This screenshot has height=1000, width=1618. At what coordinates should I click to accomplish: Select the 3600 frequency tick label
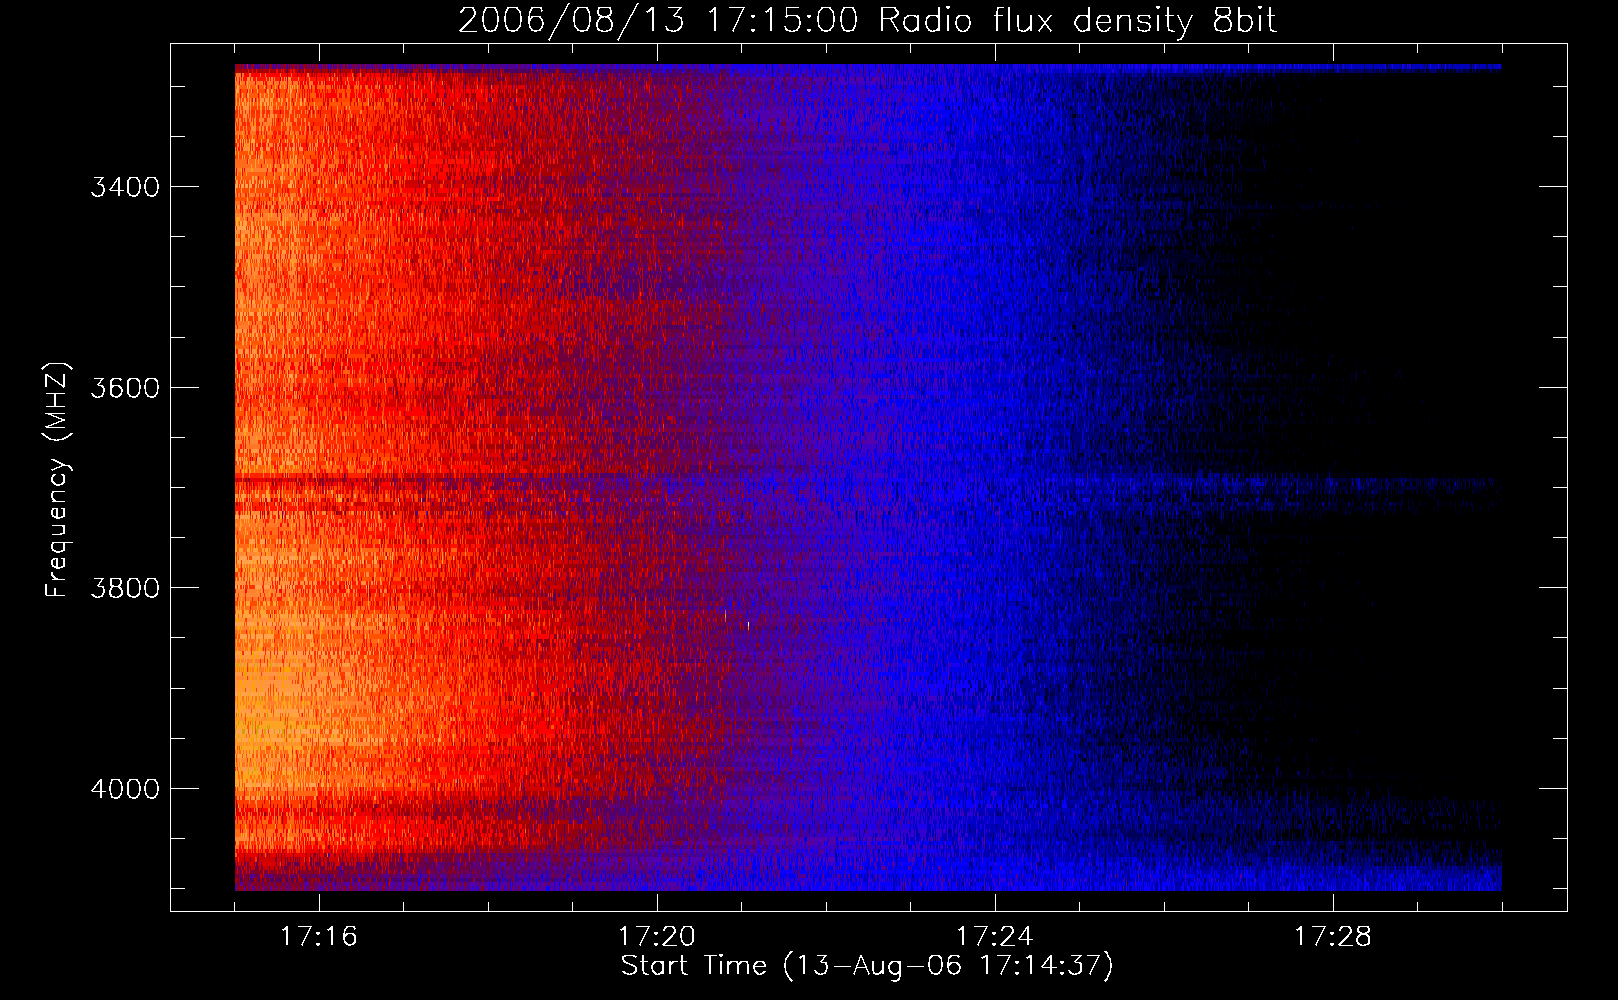coord(125,388)
